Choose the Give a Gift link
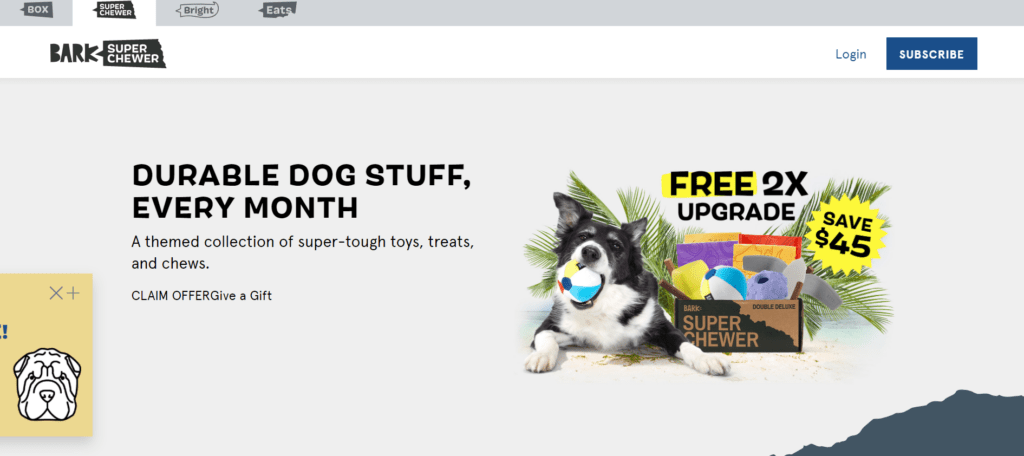1024x456 pixels. (241, 296)
